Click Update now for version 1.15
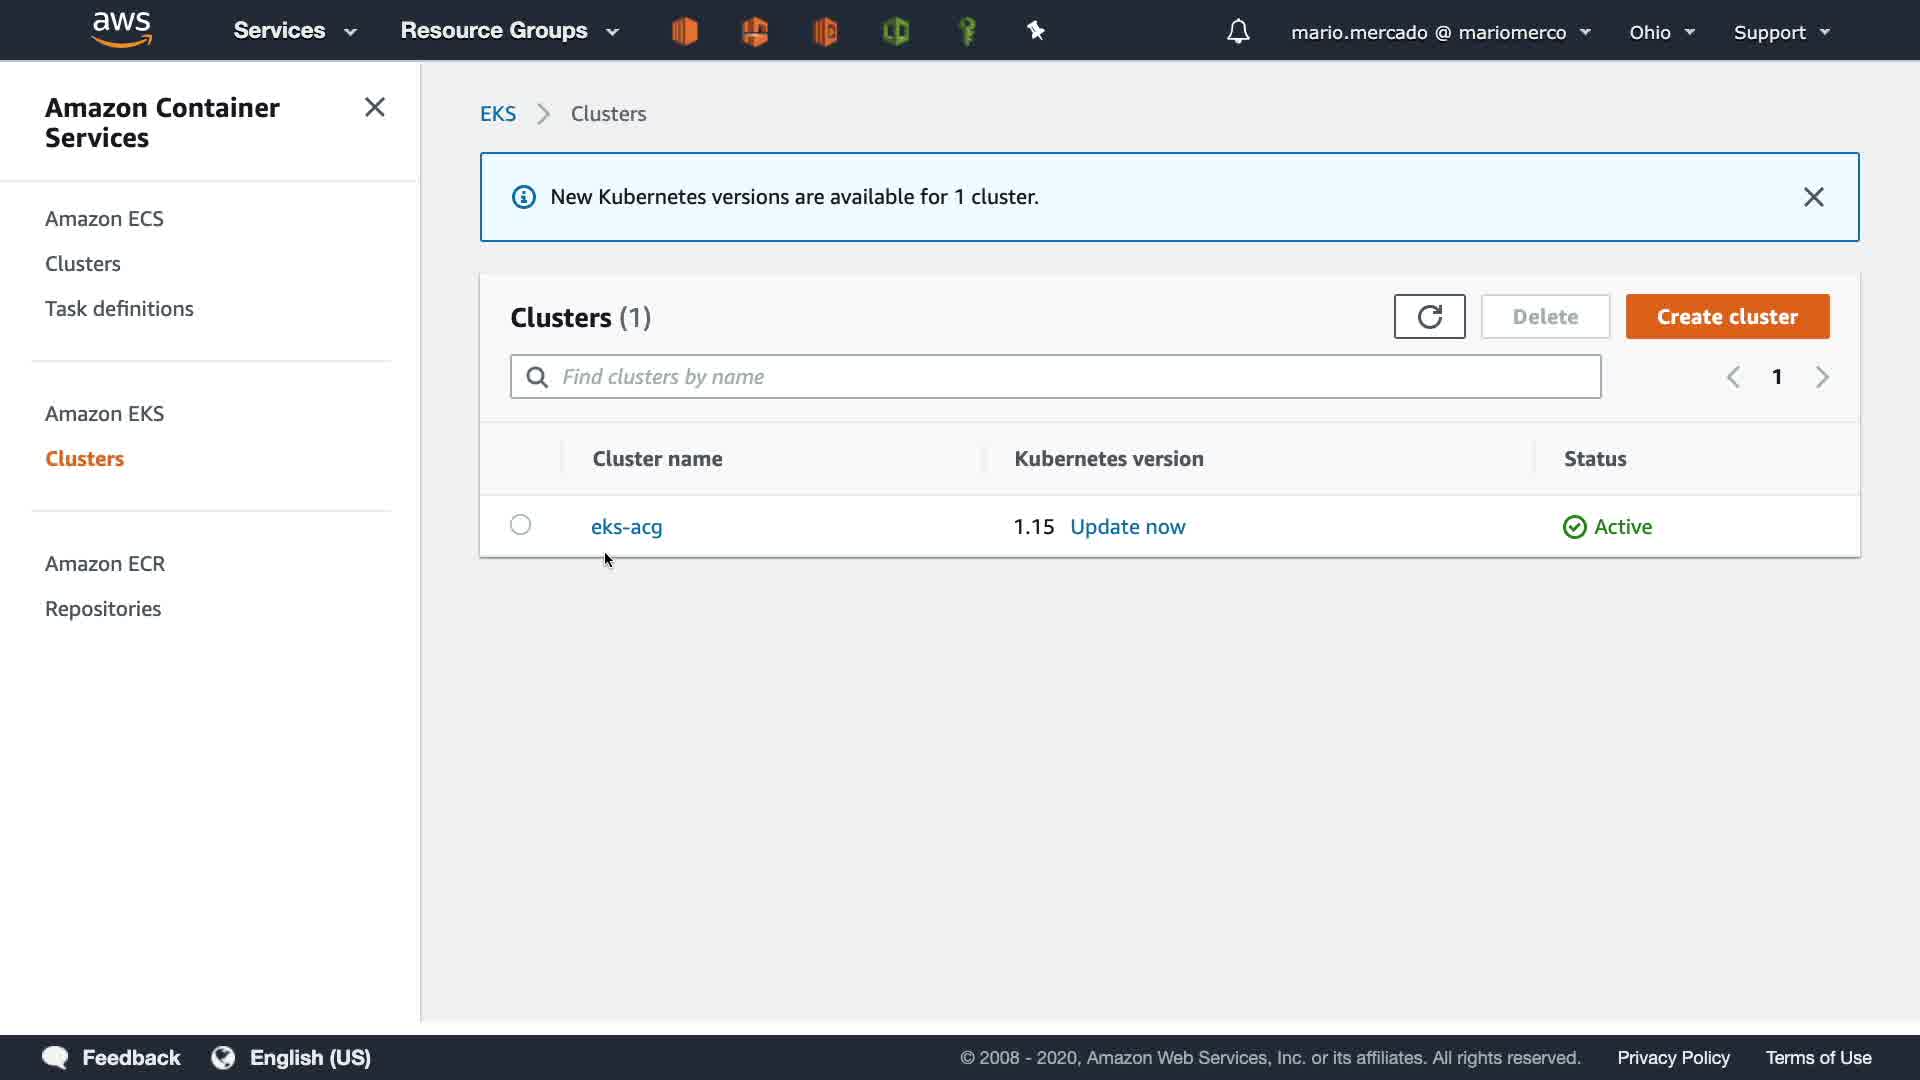The width and height of the screenshot is (1920, 1080). (1127, 527)
